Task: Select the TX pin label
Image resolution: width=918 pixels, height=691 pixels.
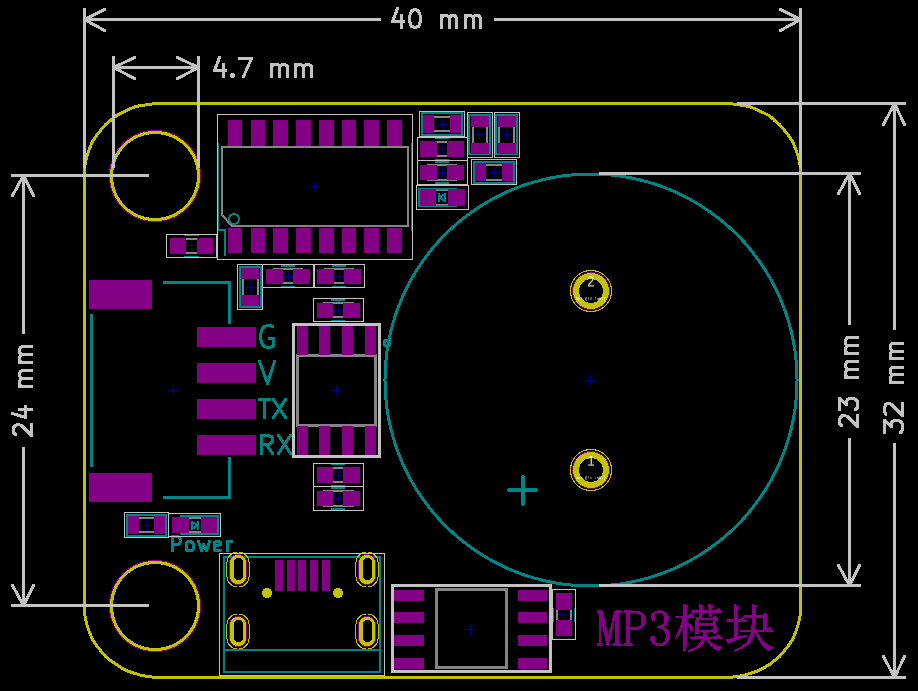Action: [x=273, y=409]
